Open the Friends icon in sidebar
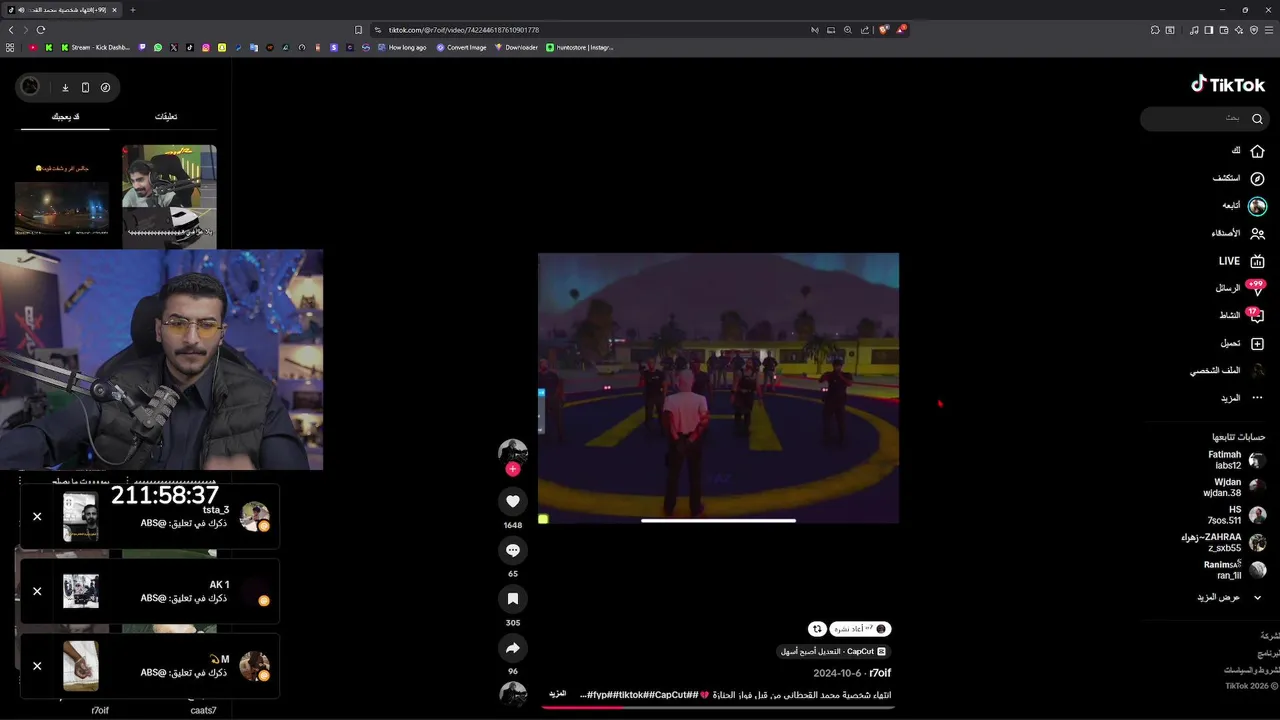The width and height of the screenshot is (1280, 720). coord(1257,233)
